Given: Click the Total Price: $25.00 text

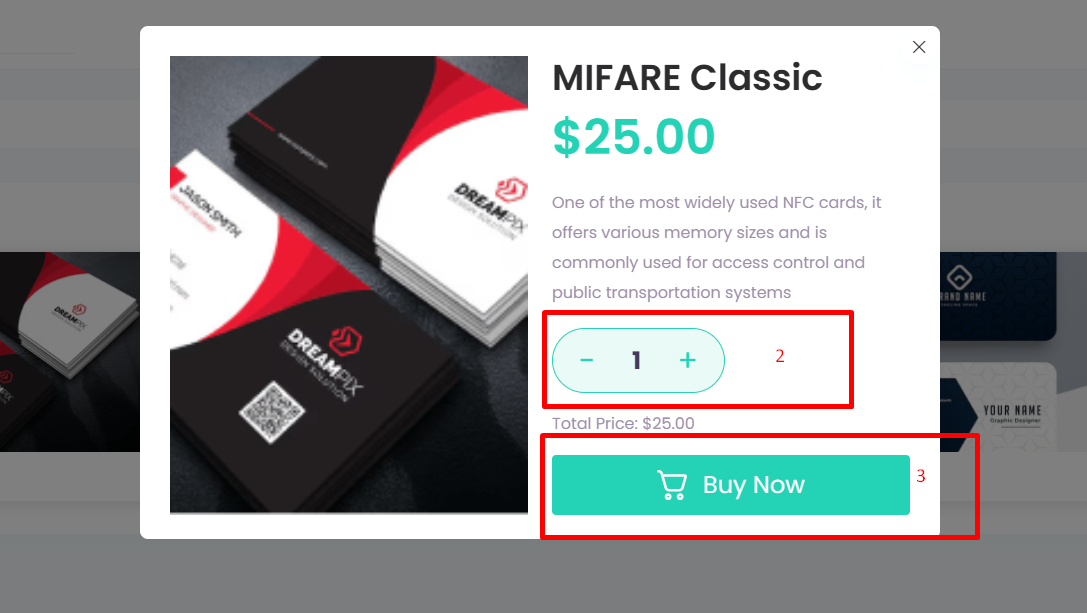Looking at the screenshot, I should coord(623,423).
